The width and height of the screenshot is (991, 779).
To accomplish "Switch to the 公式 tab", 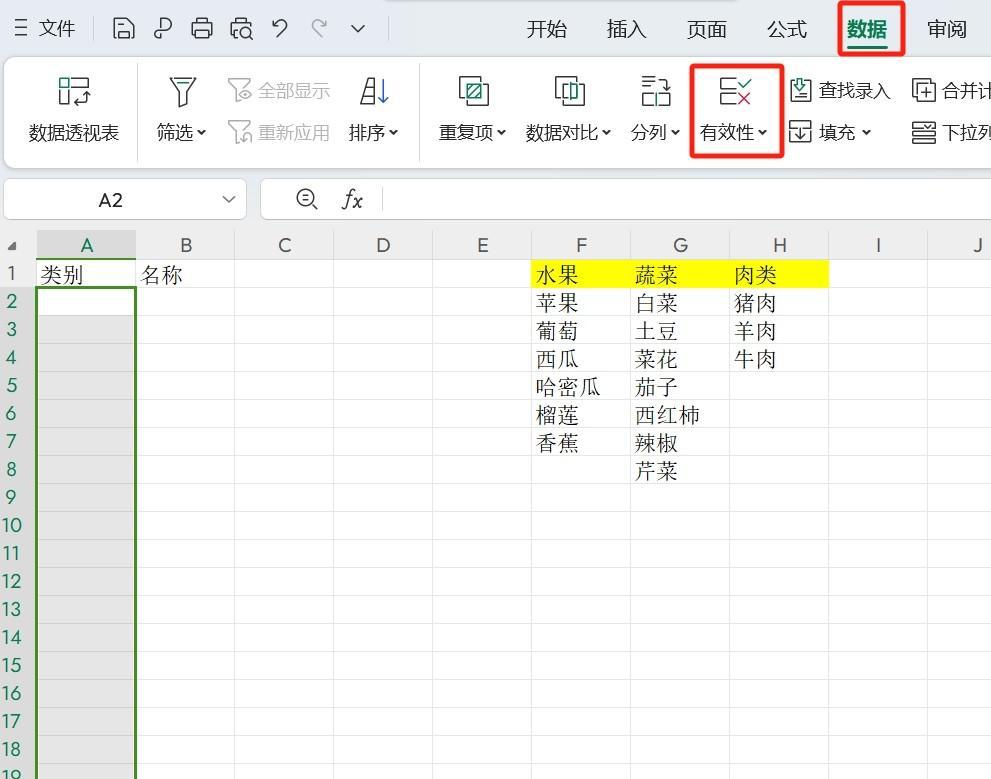I will coord(787,29).
